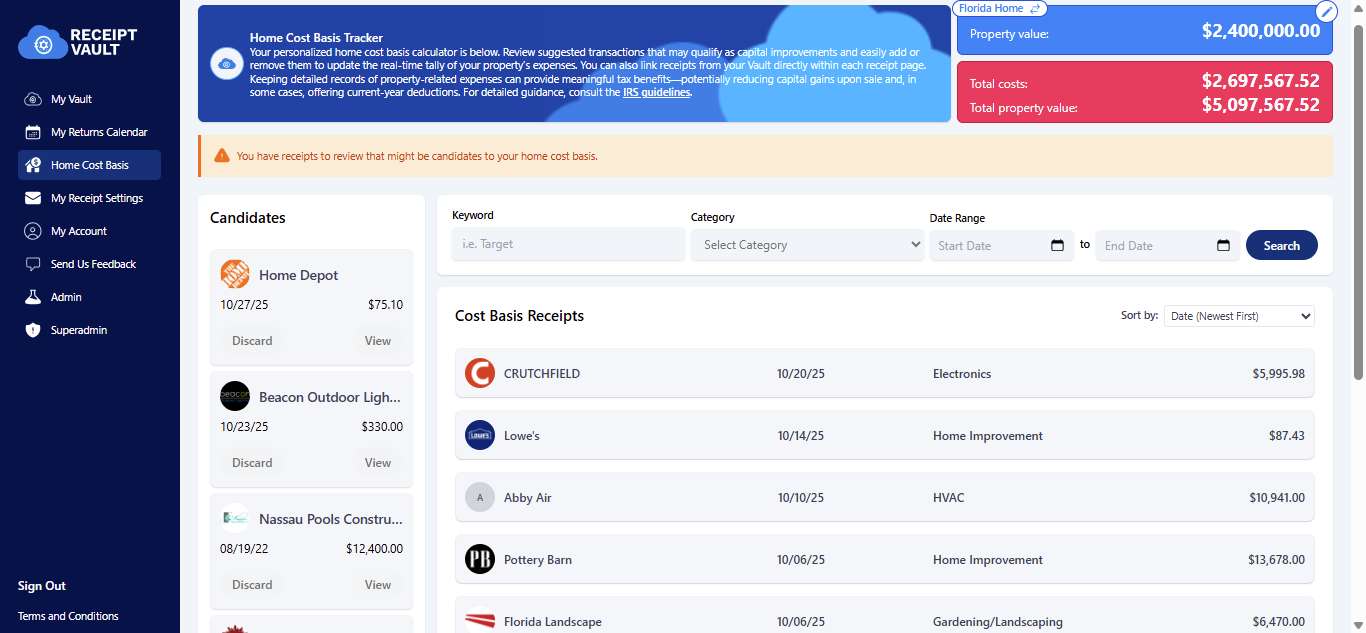
Task: Click the orange warning triangle icon
Action: point(222,156)
